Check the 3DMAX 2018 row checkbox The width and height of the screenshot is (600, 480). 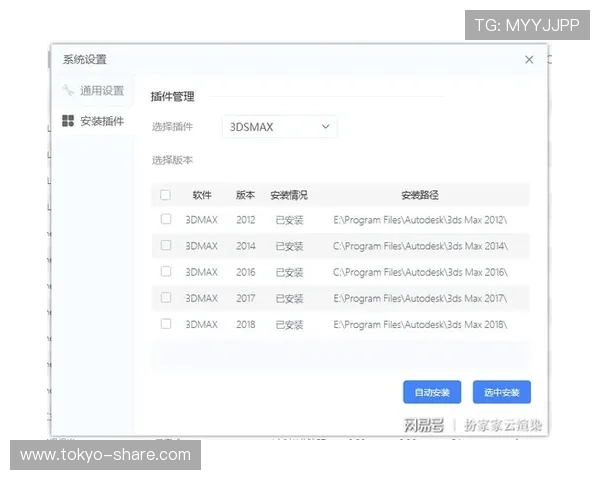coord(166,324)
